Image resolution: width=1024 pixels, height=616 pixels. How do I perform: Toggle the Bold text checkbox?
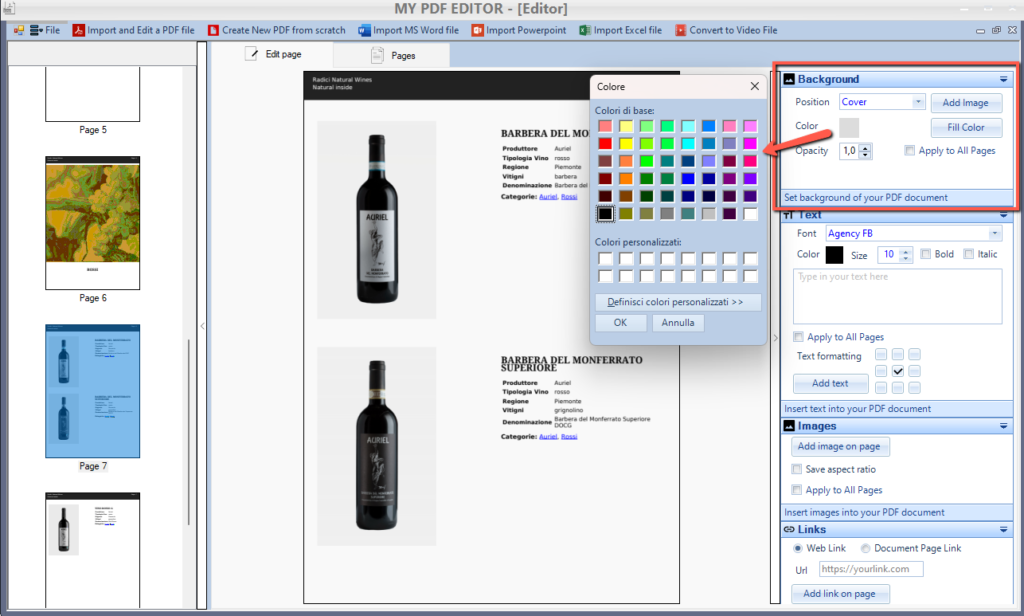click(926, 254)
